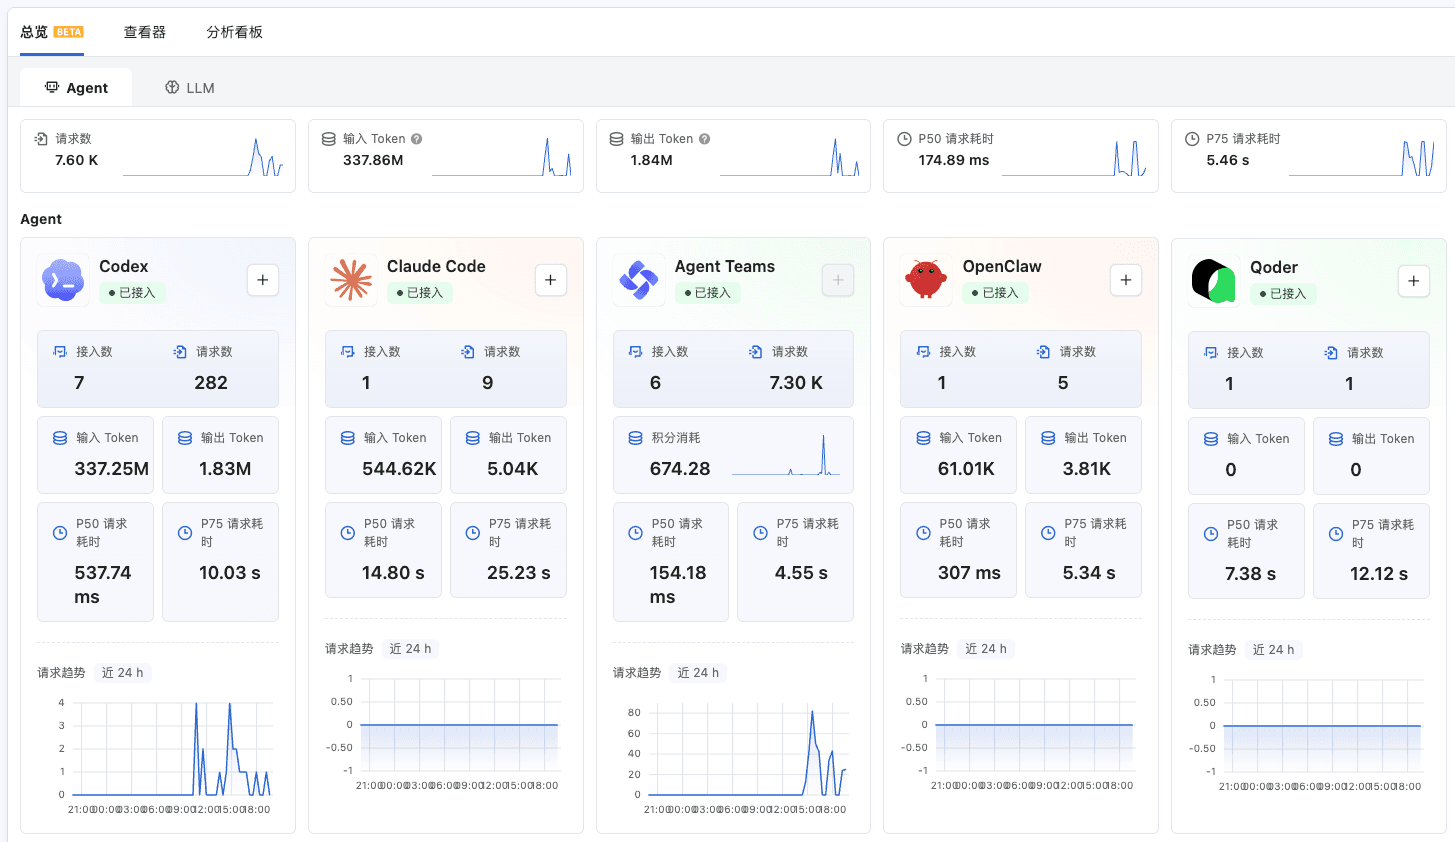Click the 请求数 icon in Qoder card
Viewport: 1455px width, 842px height.
tap(1331, 353)
